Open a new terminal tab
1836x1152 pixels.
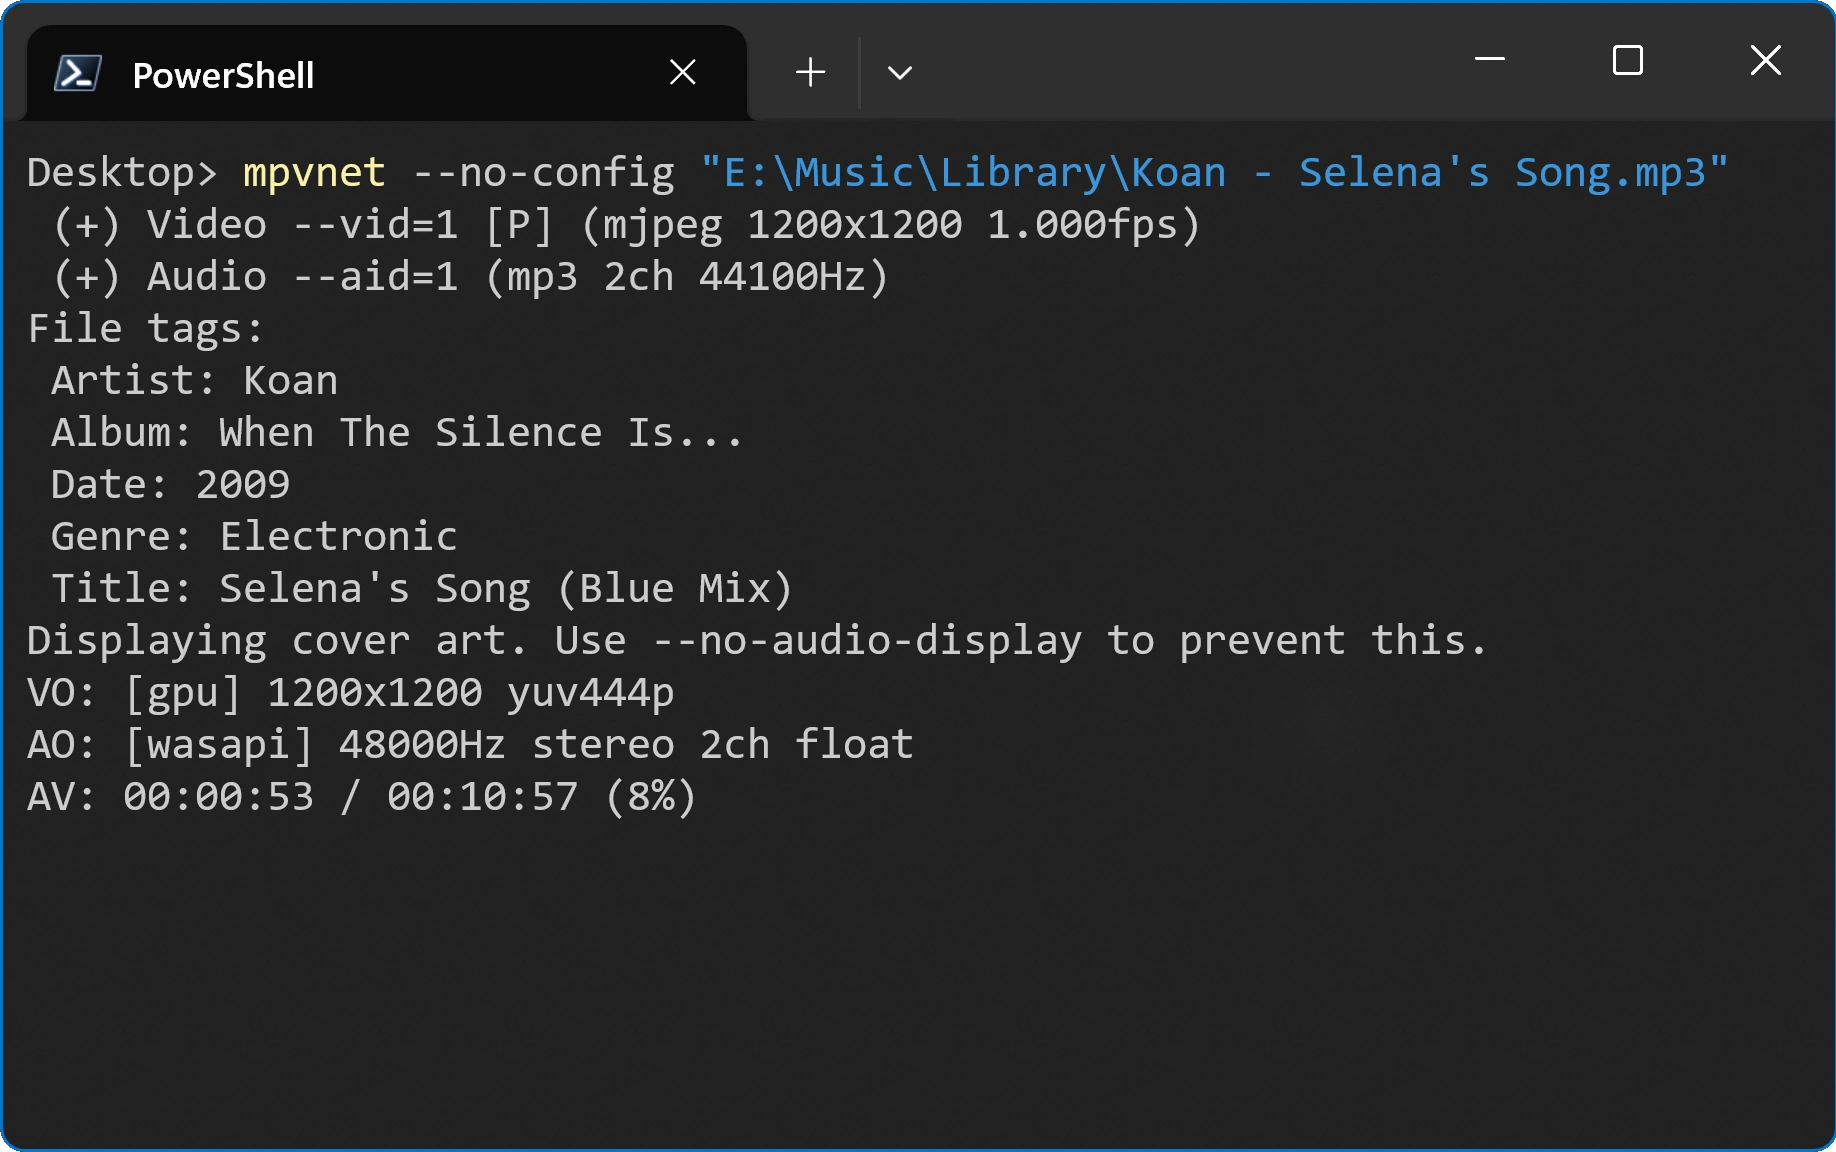point(809,71)
